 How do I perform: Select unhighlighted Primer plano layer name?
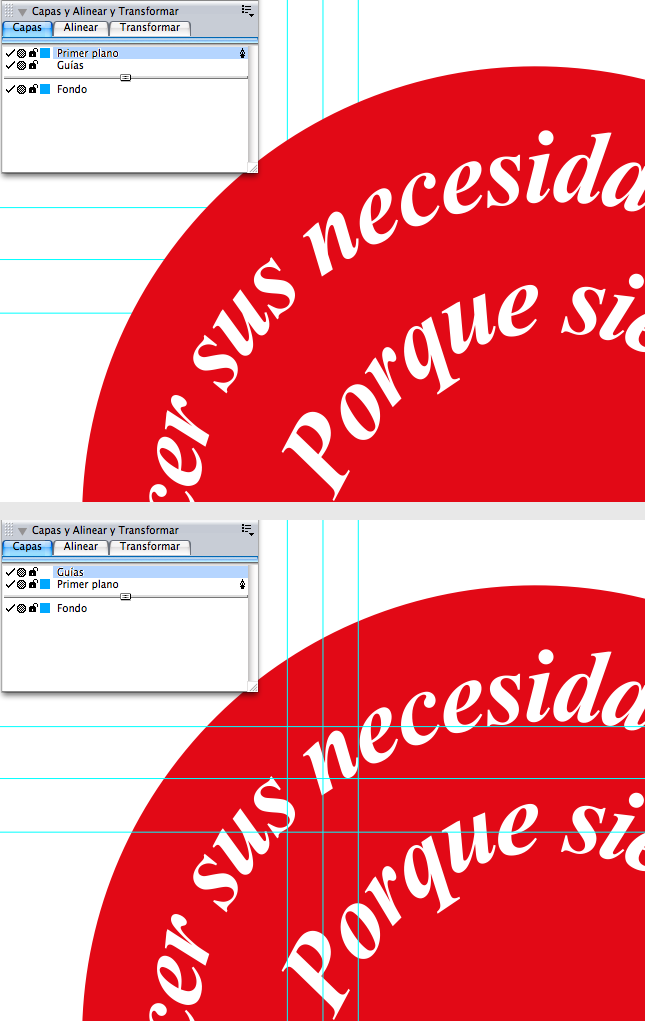[x=88, y=584]
